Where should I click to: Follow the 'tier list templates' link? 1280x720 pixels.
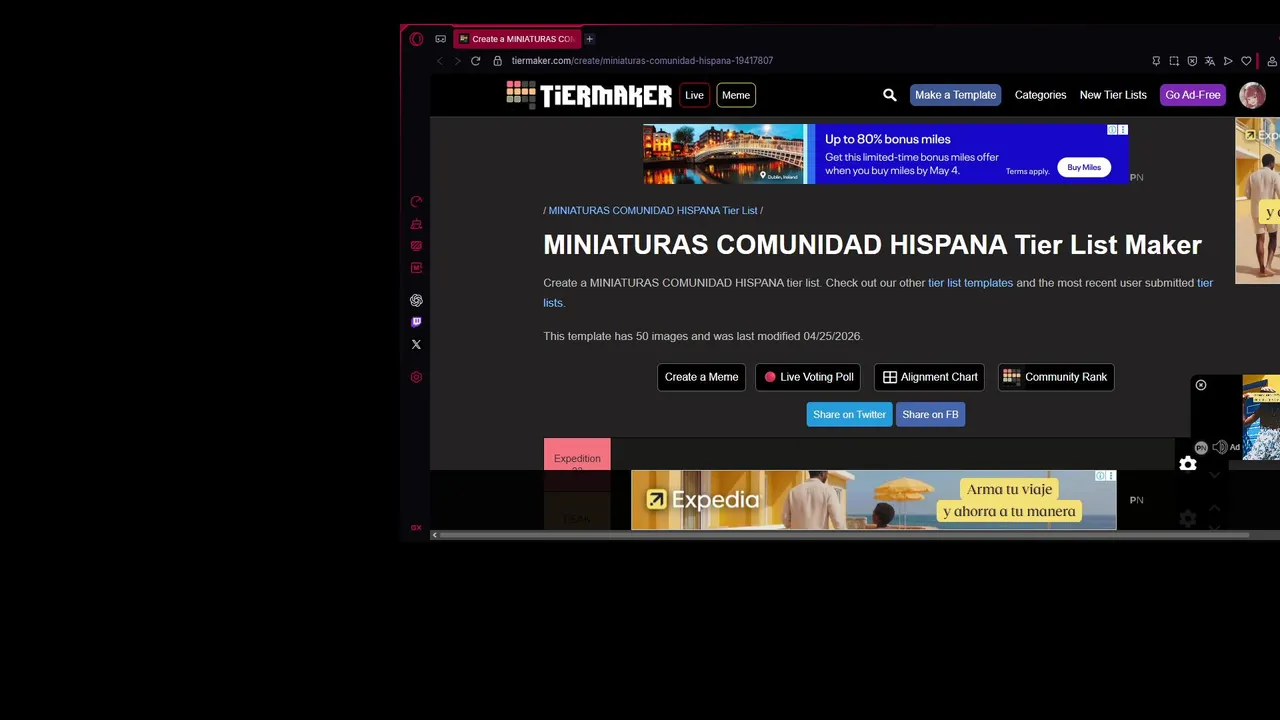click(970, 283)
